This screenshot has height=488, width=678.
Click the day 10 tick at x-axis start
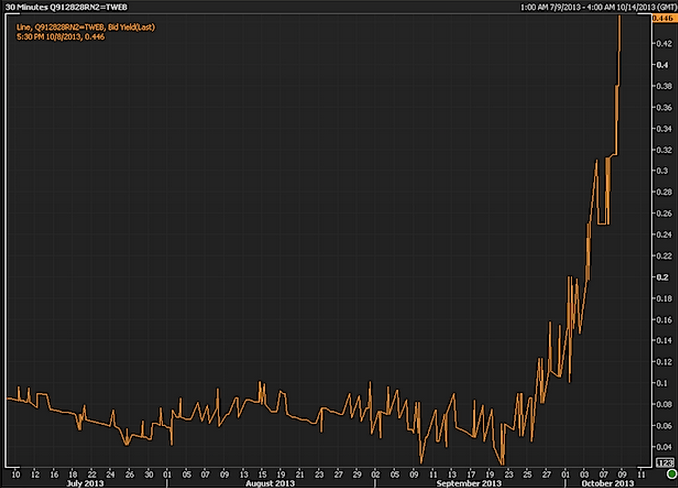pos(16,471)
